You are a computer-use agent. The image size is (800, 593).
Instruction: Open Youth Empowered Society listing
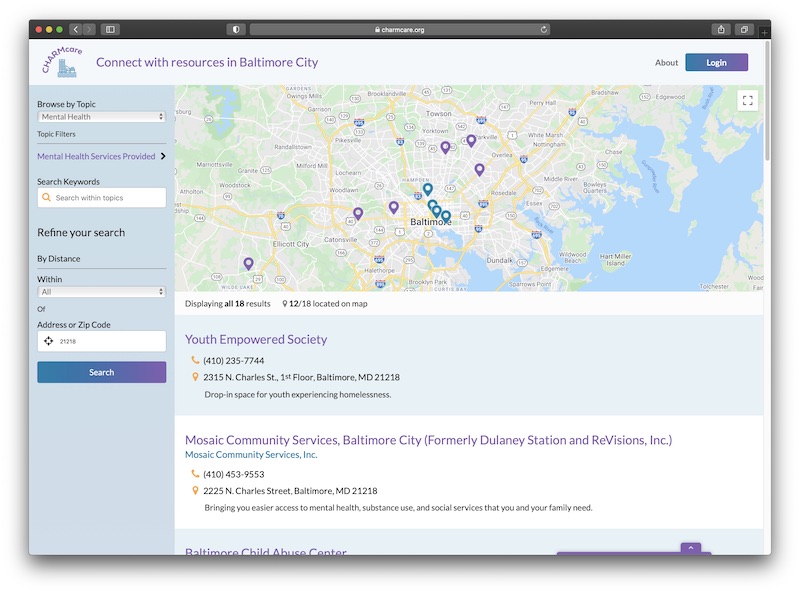(256, 339)
